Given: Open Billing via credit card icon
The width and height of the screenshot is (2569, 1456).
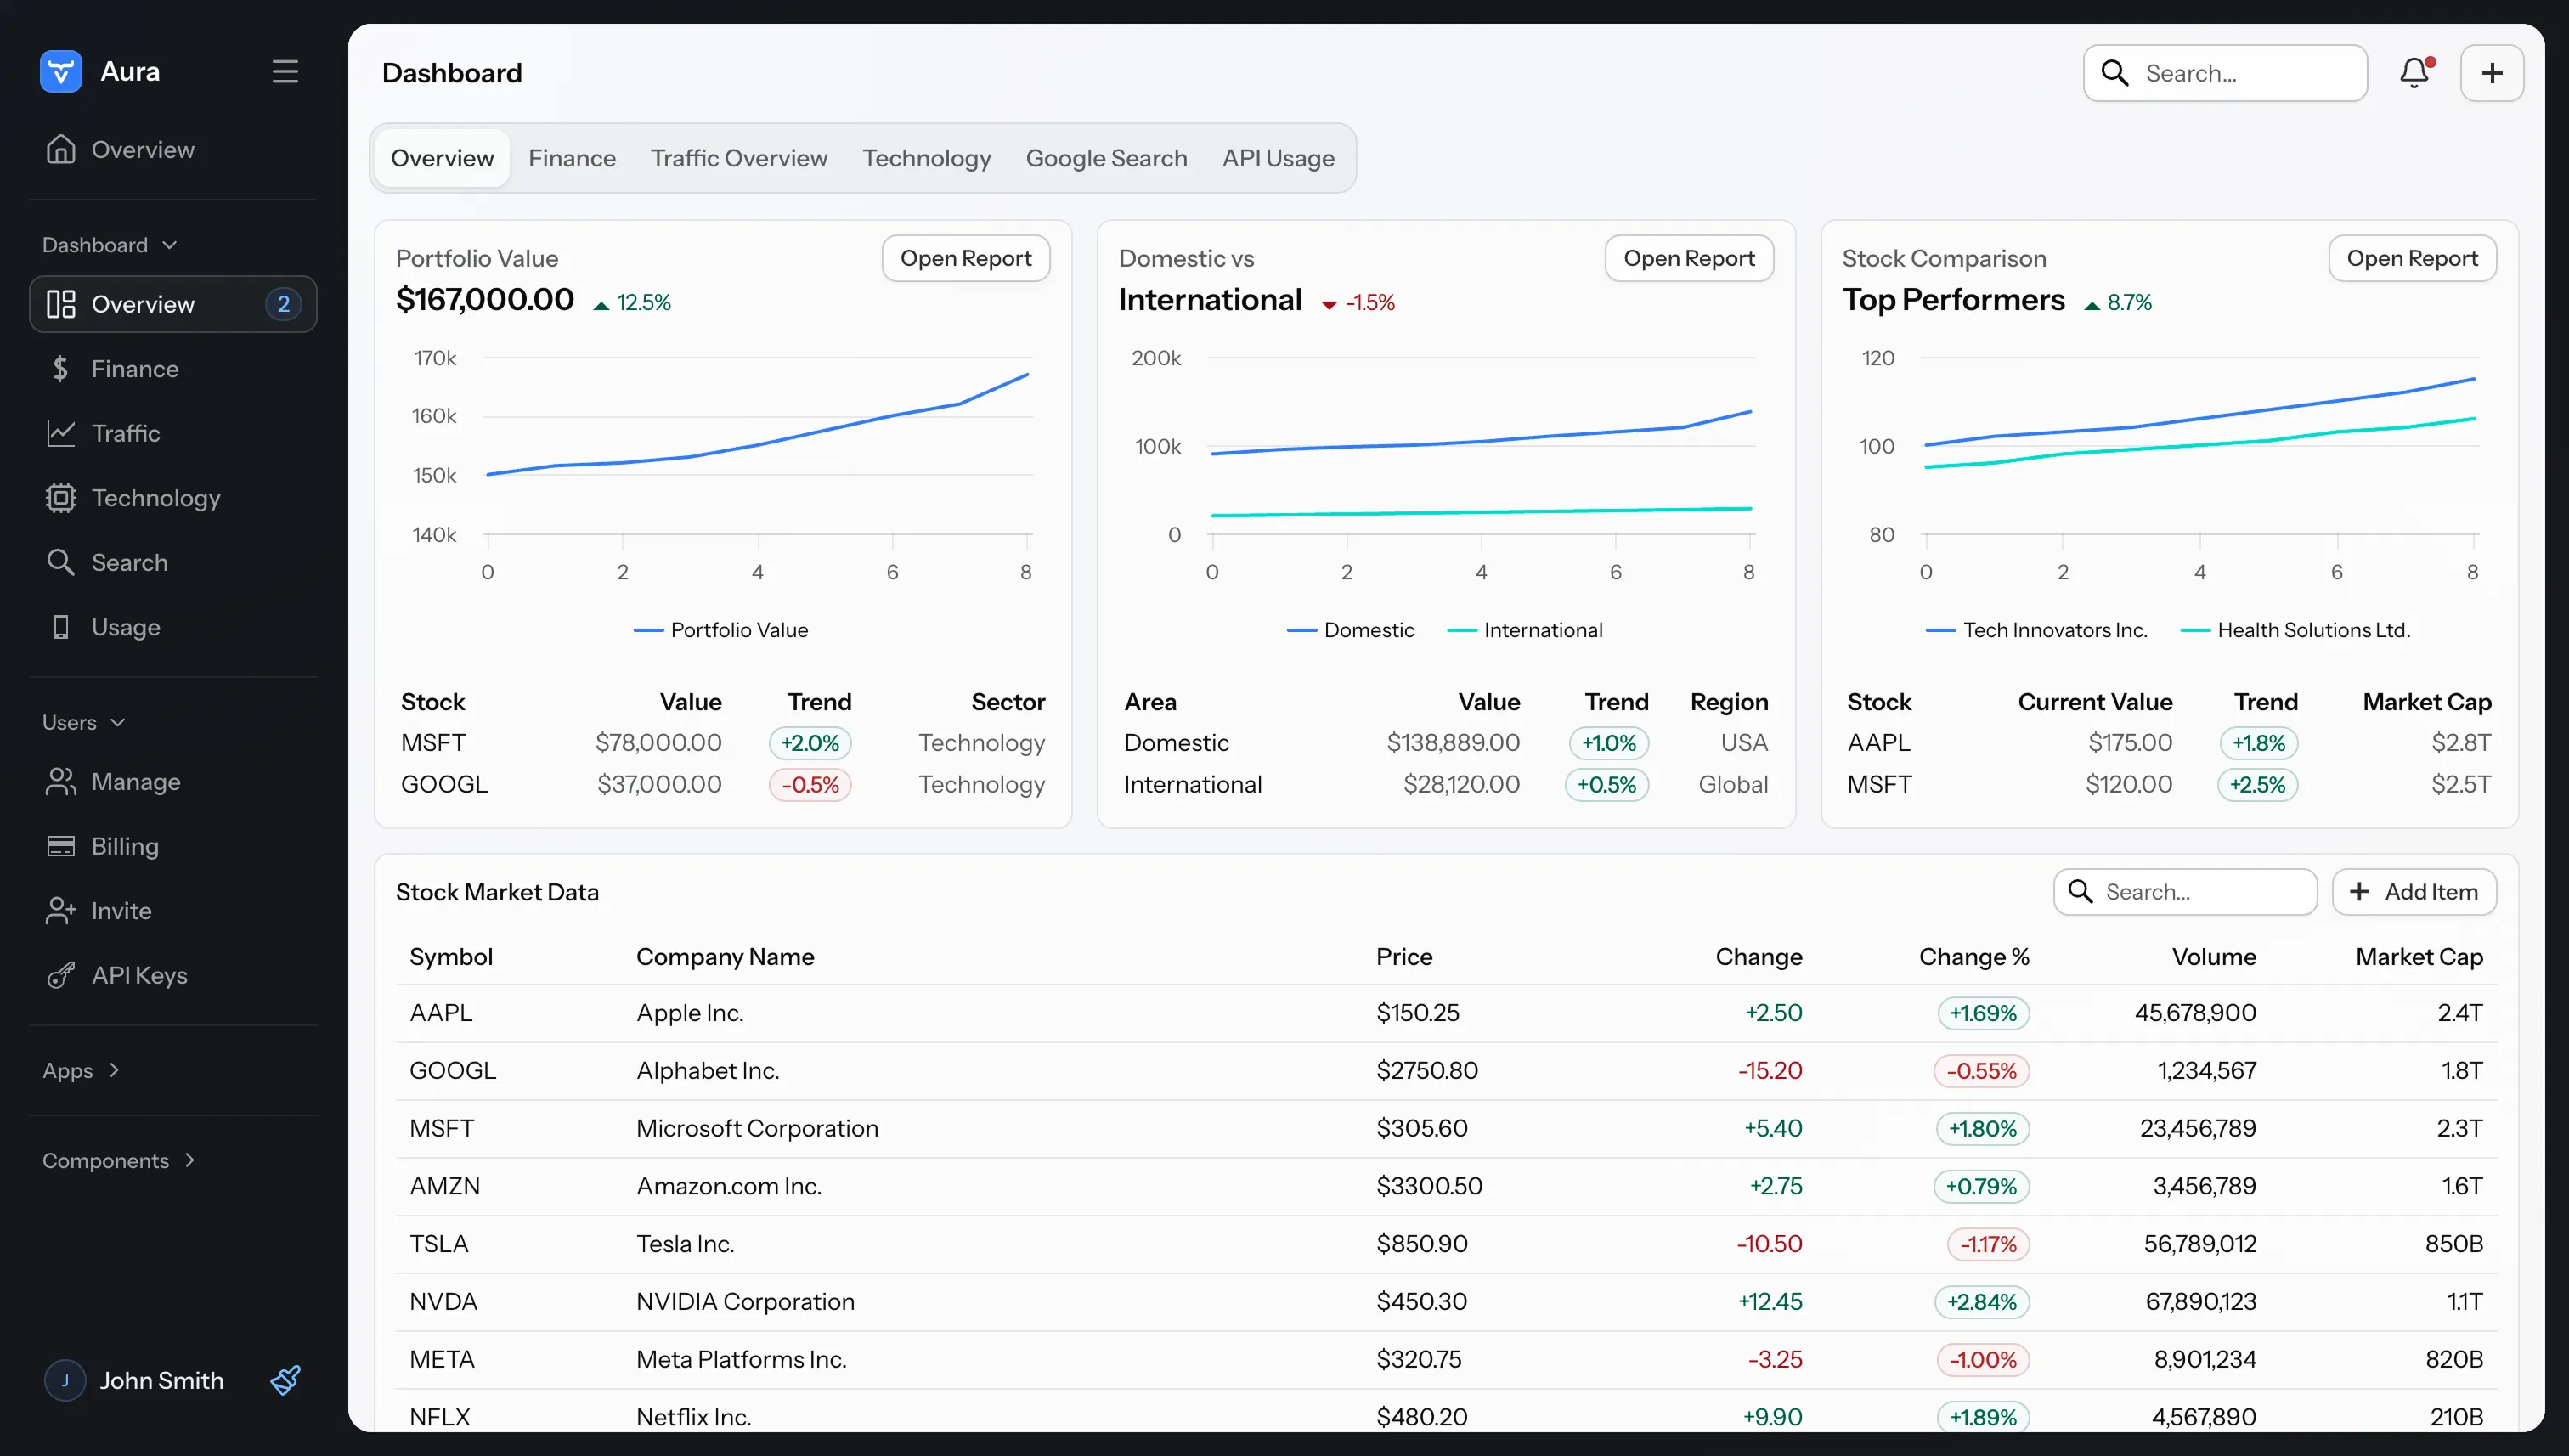Looking at the screenshot, I should pyautogui.click(x=61, y=846).
